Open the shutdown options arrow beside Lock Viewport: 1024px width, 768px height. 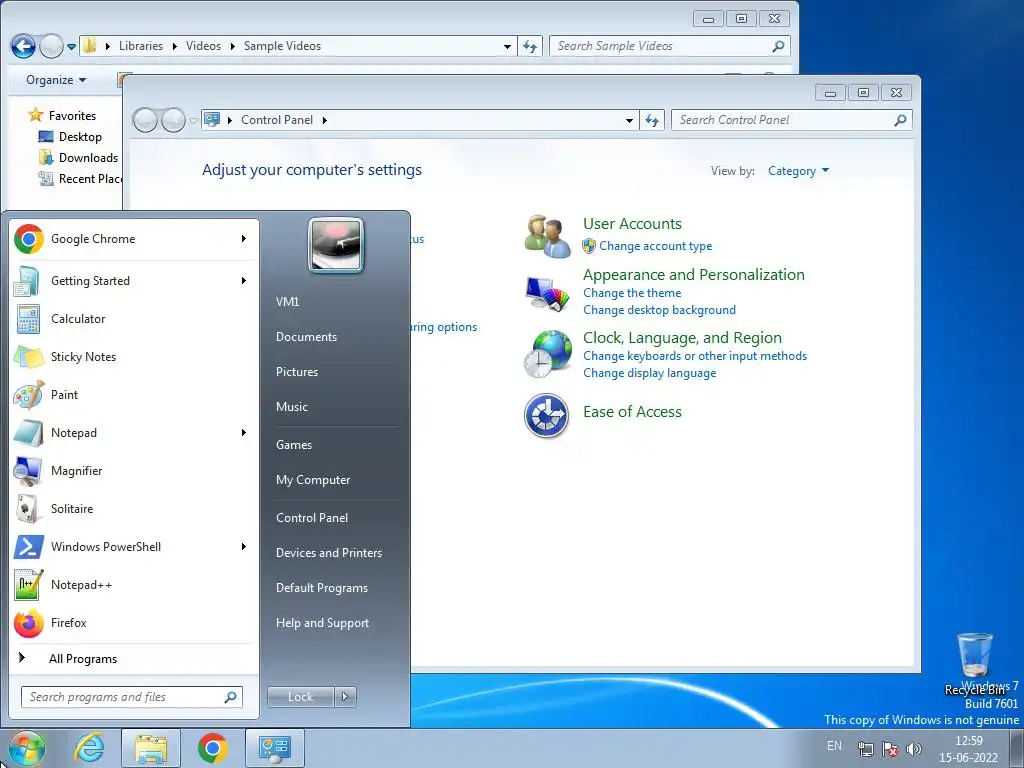[x=345, y=697]
